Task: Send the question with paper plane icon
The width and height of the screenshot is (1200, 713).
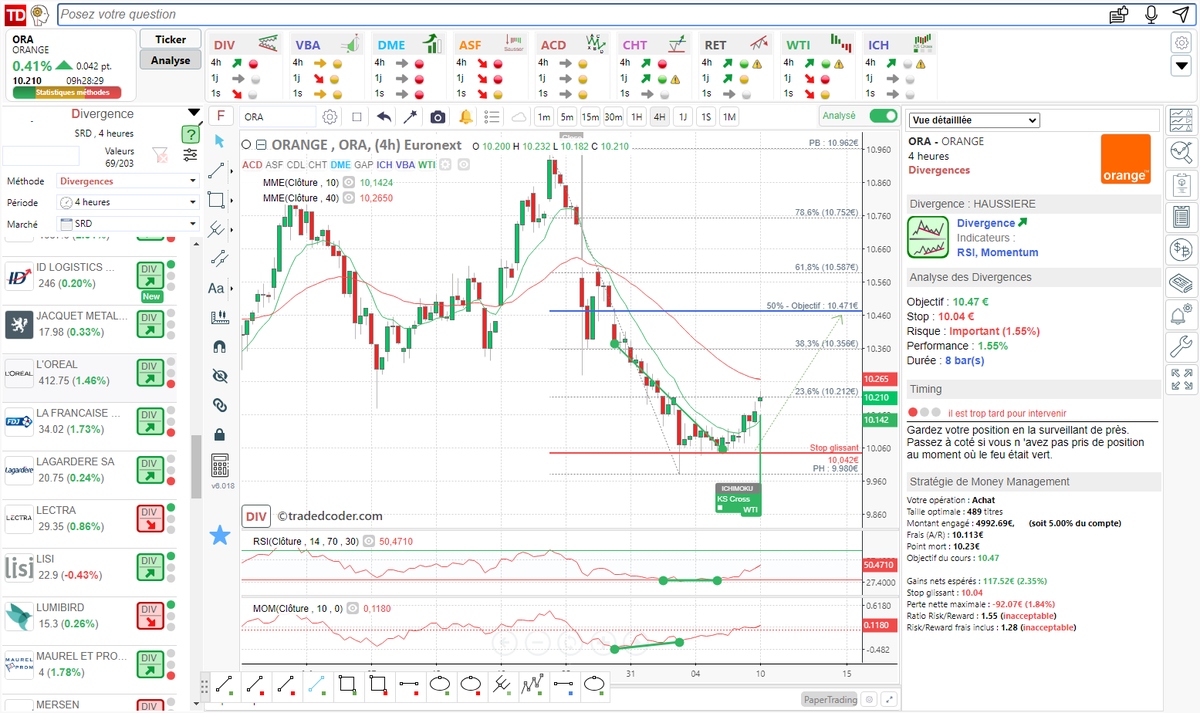Action: (1181, 14)
